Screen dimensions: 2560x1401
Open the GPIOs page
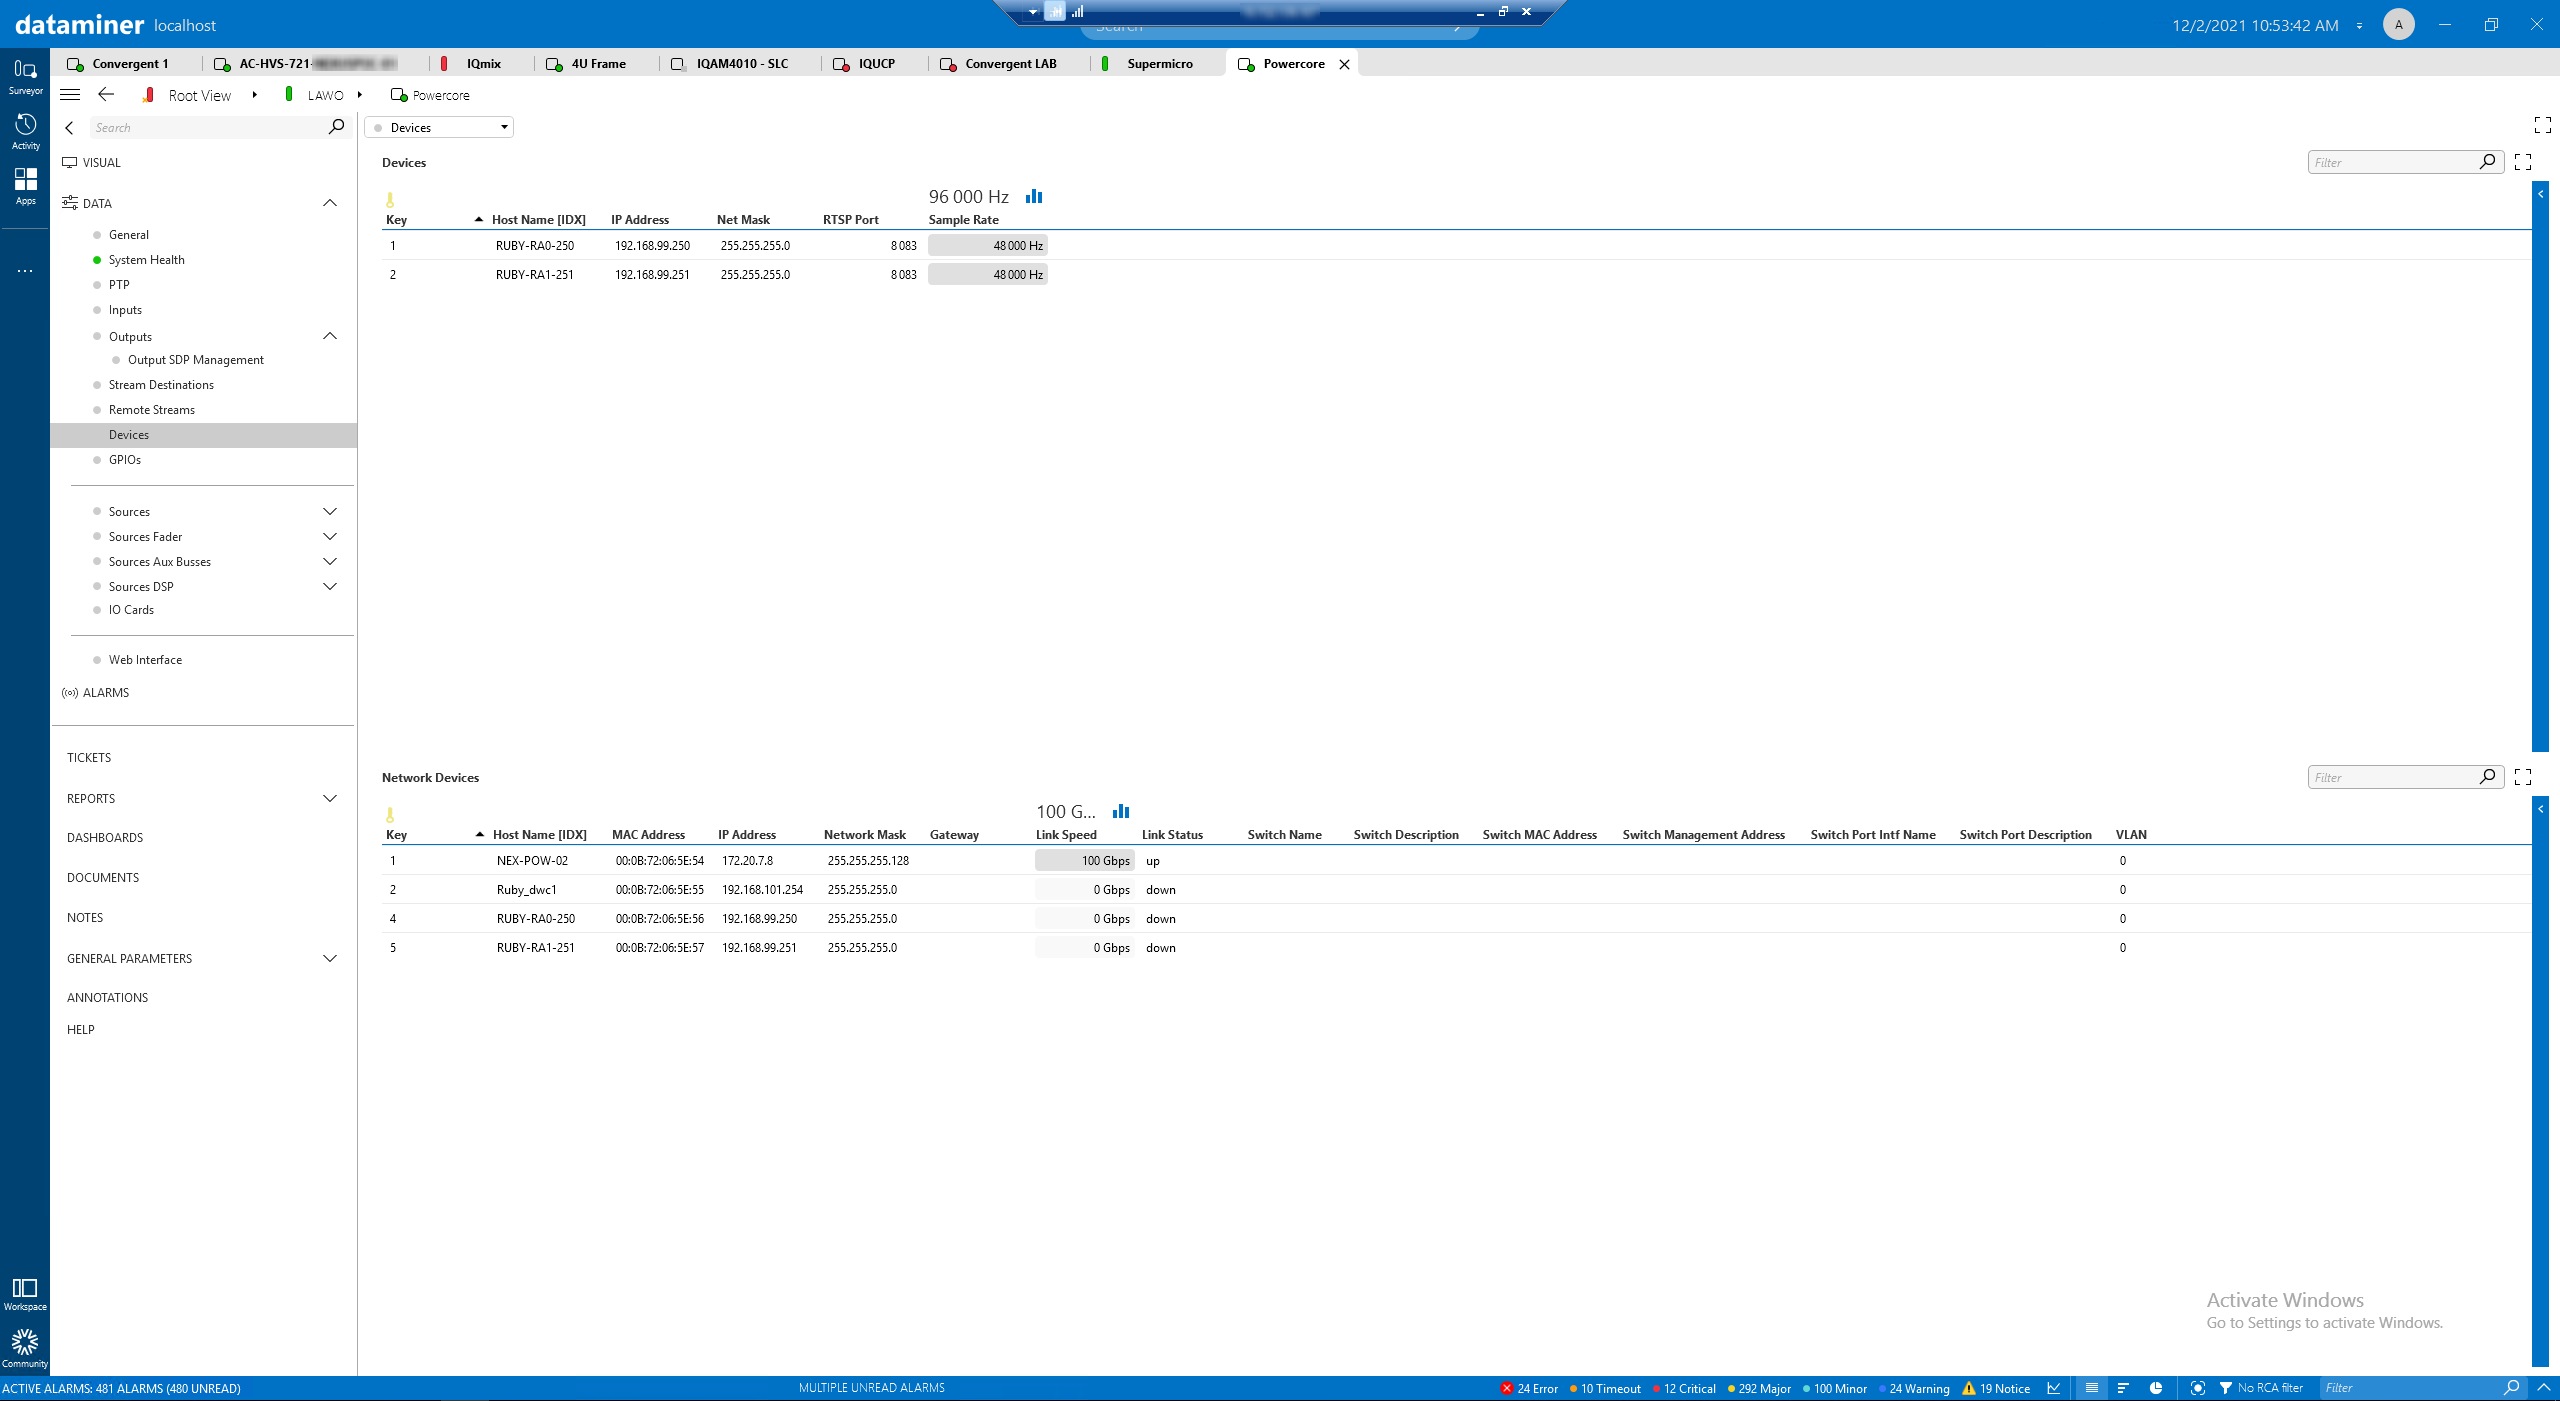point(125,460)
